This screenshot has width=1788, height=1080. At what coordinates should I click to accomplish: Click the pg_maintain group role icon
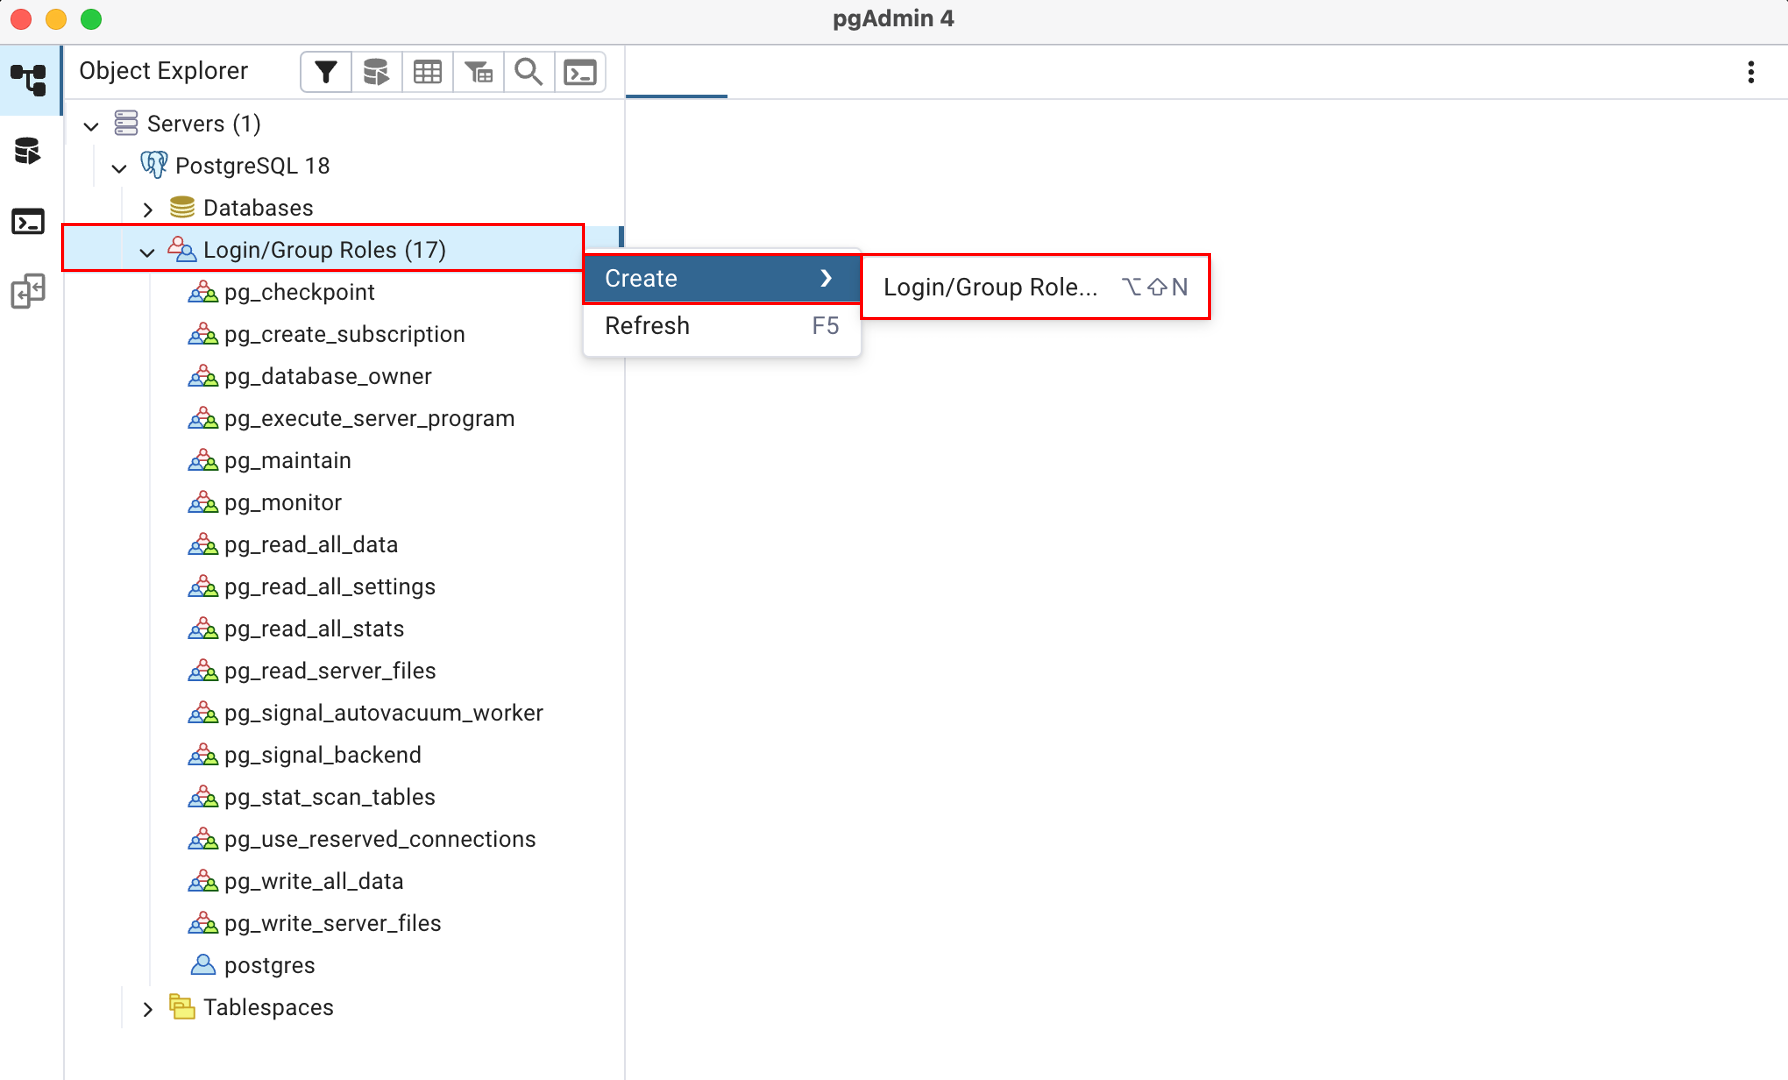[203, 460]
